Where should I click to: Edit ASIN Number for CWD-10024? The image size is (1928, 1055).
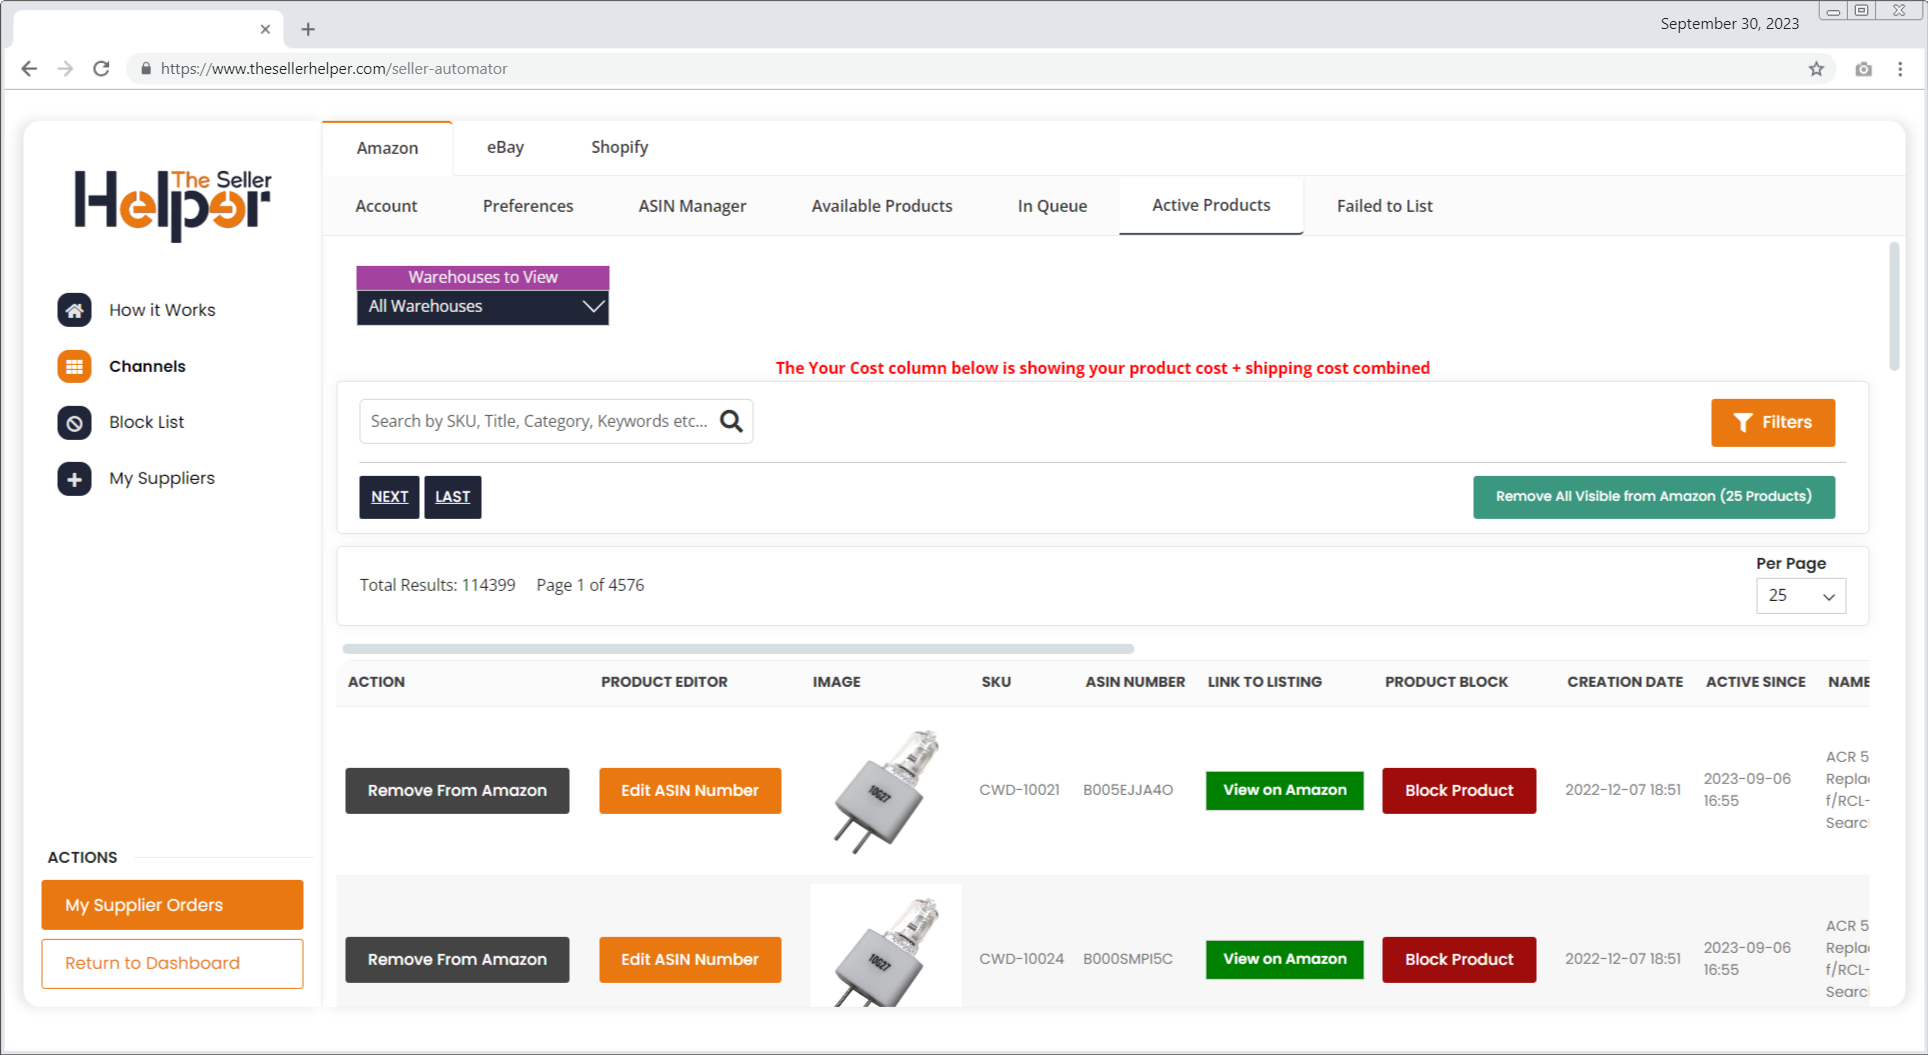coord(690,959)
